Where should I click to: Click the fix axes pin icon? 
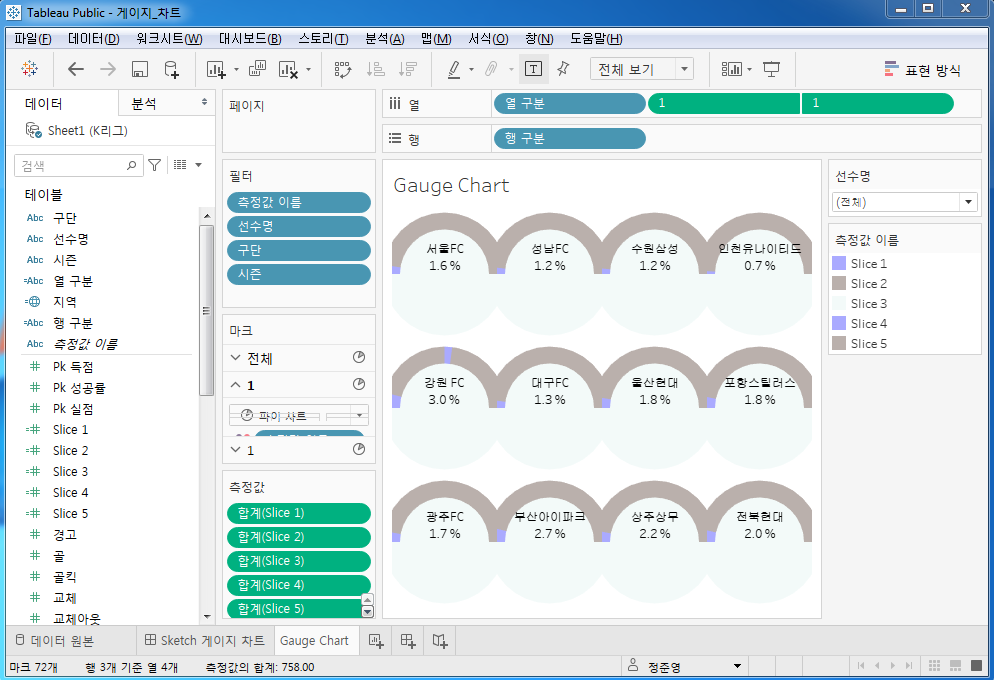tap(563, 68)
